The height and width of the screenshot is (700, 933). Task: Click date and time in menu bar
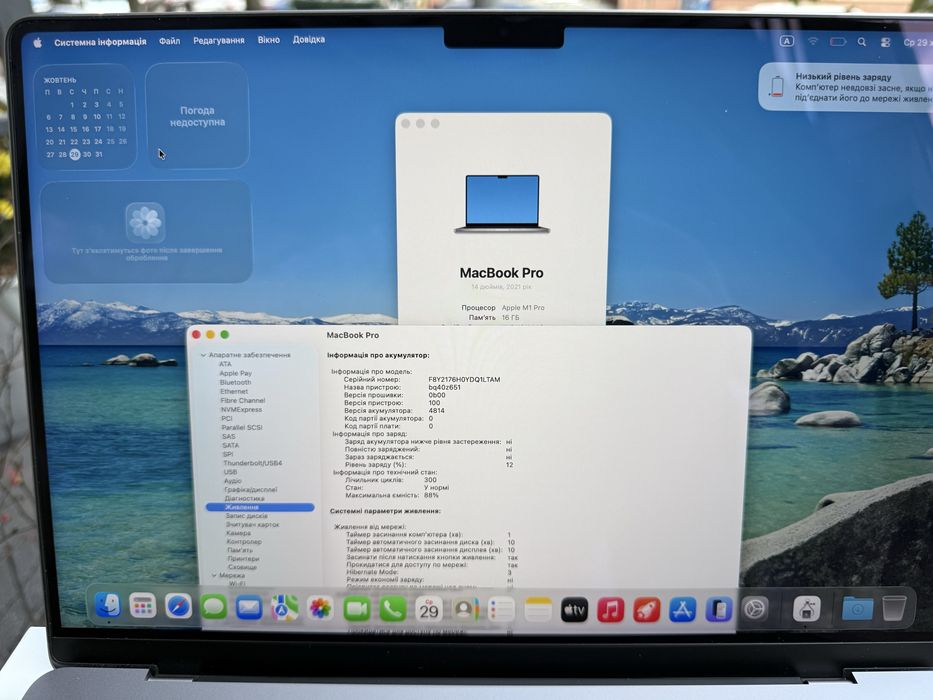pos(917,43)
